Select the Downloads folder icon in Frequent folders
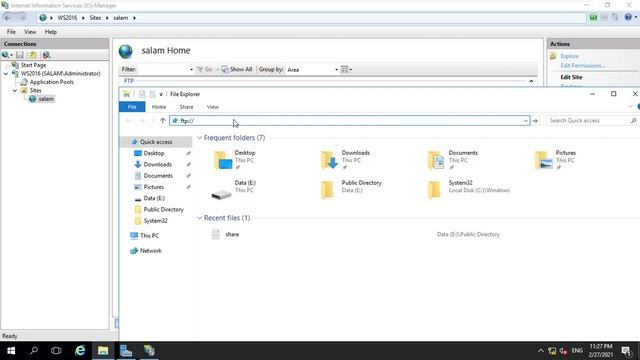 click(329, 160)
